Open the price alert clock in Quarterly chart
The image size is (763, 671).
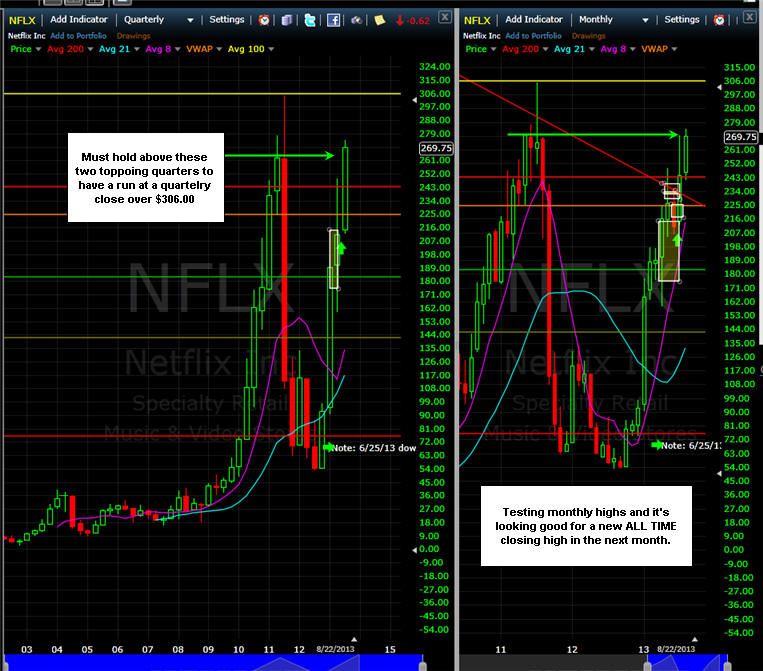(264, 20)
